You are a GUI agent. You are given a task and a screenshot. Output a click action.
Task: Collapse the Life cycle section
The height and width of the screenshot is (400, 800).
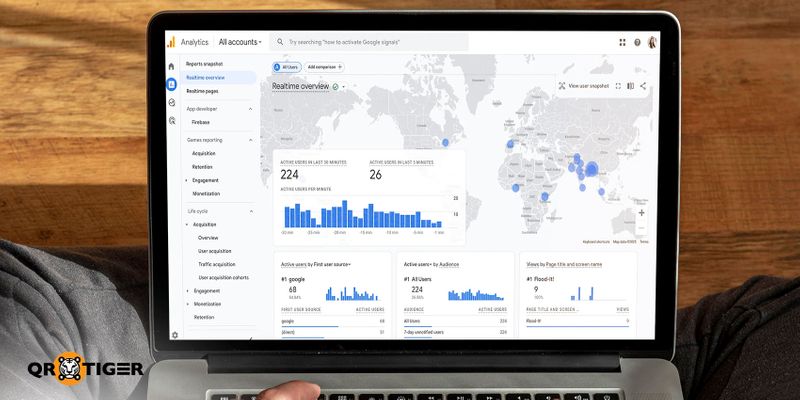[251, 211]
